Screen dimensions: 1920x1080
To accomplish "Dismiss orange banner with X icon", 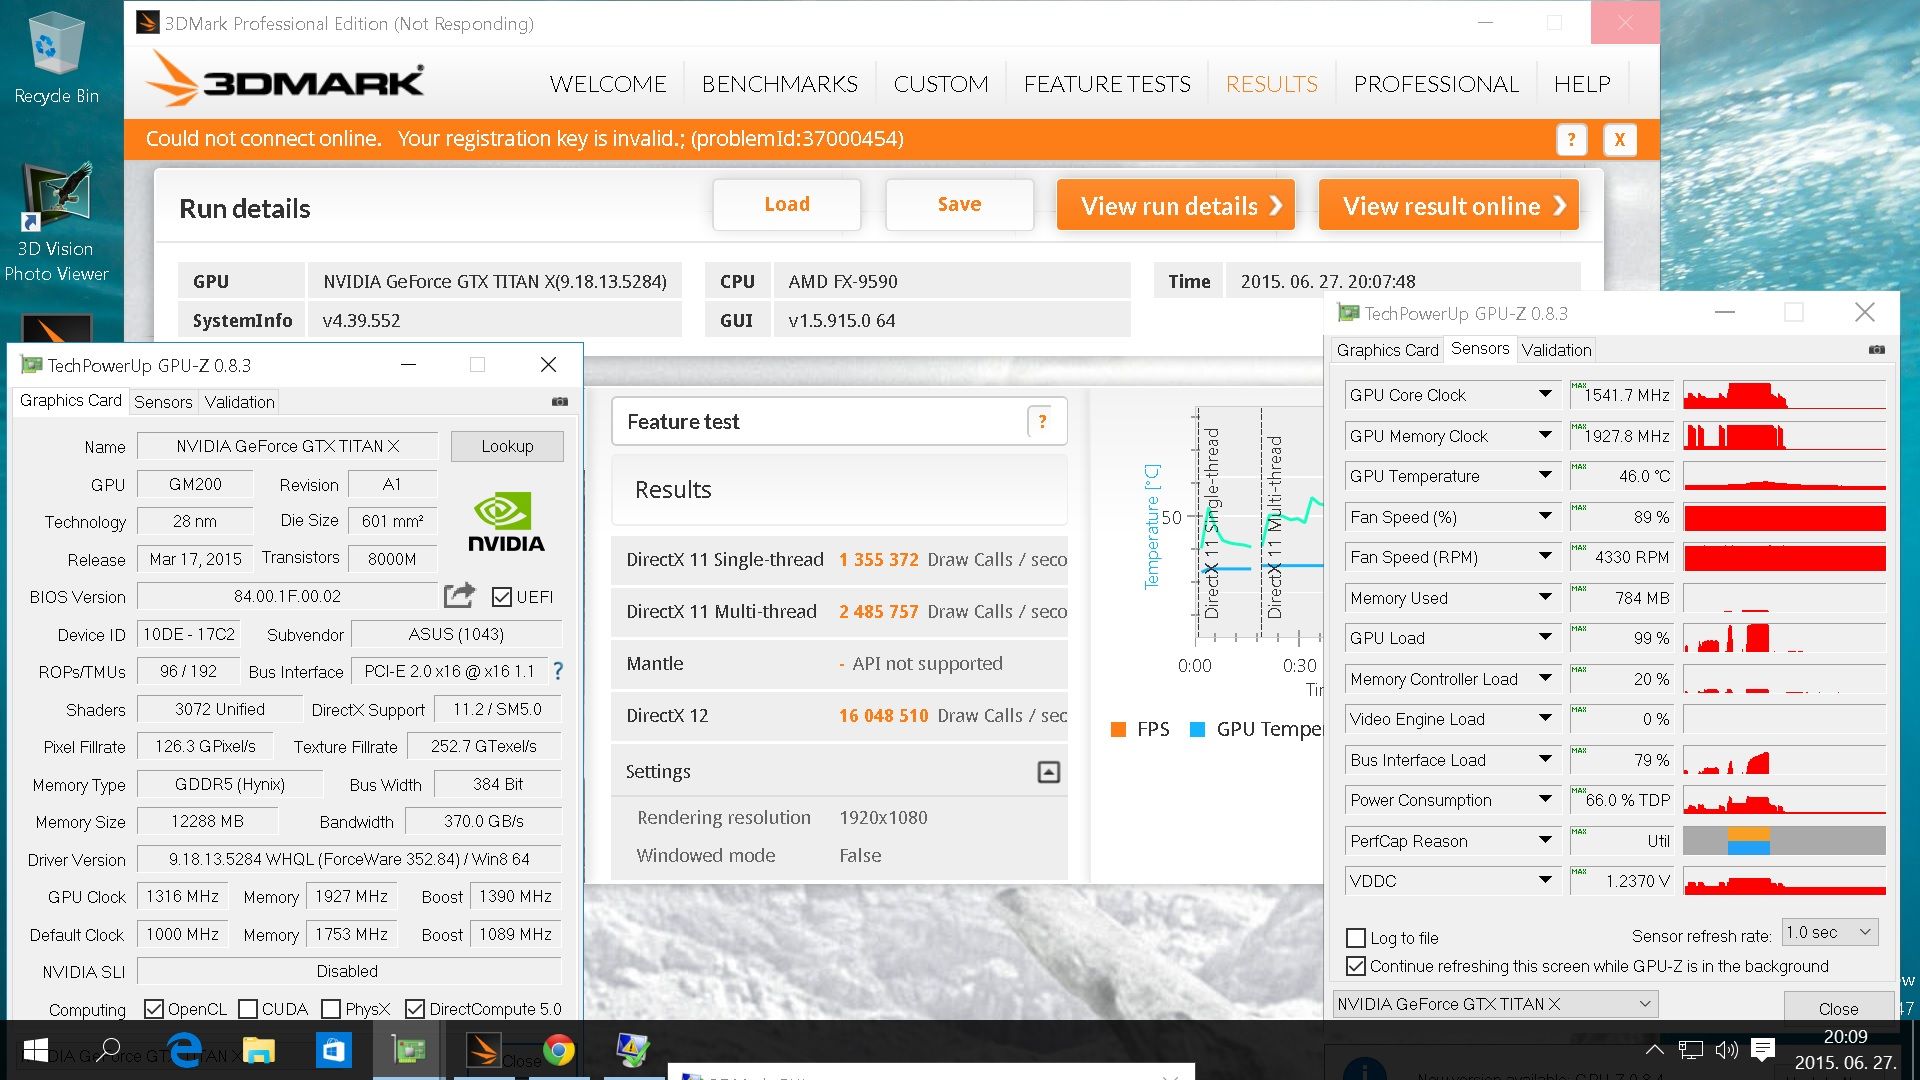I will point(1619,139).
